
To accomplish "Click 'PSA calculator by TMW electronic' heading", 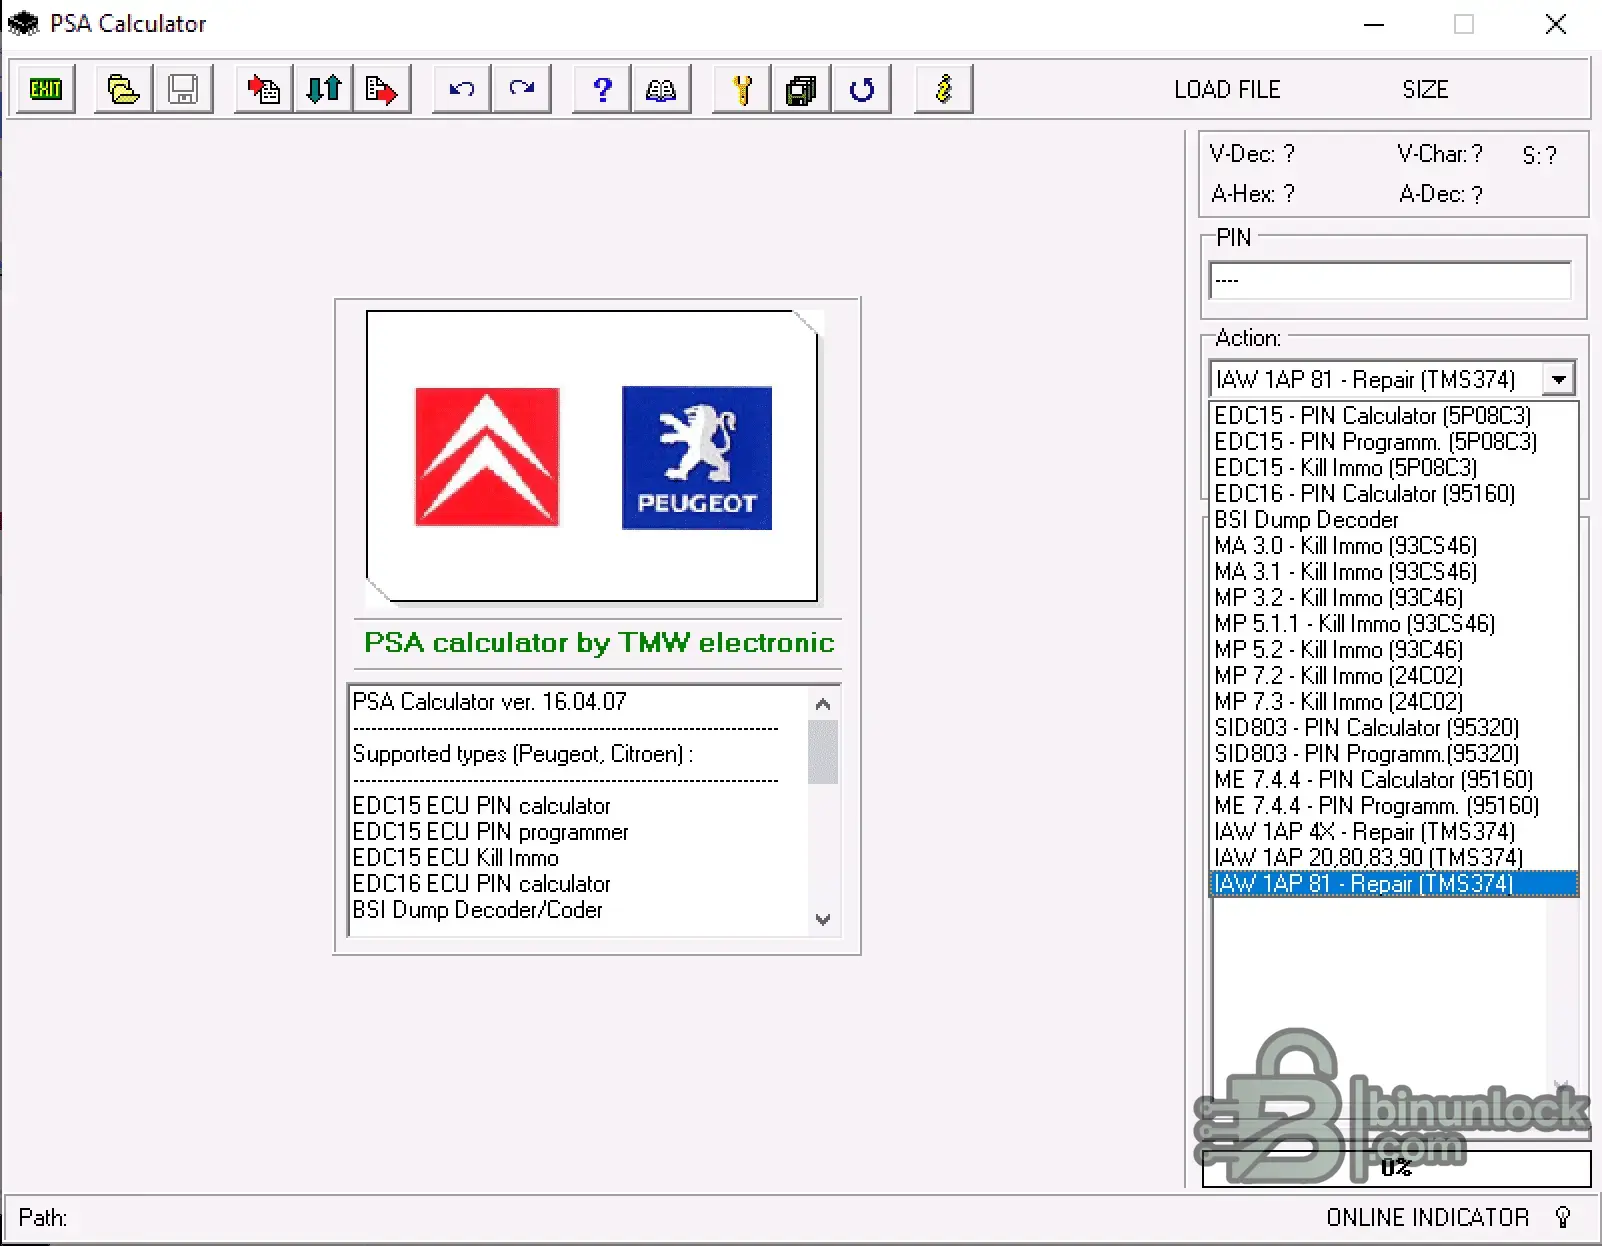I will 599,642.
